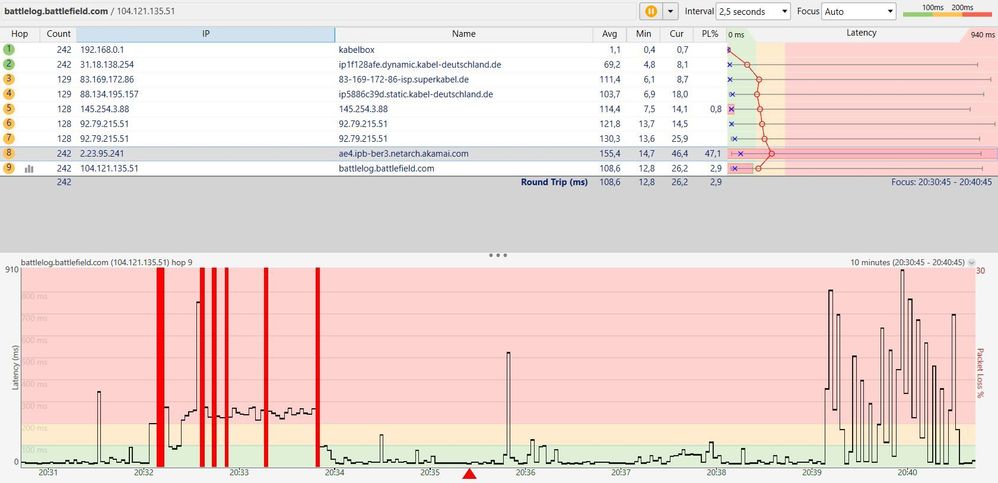Click the kabelbox hostname
The height and width of the screenshot is (483, 998).
[354, 50]
